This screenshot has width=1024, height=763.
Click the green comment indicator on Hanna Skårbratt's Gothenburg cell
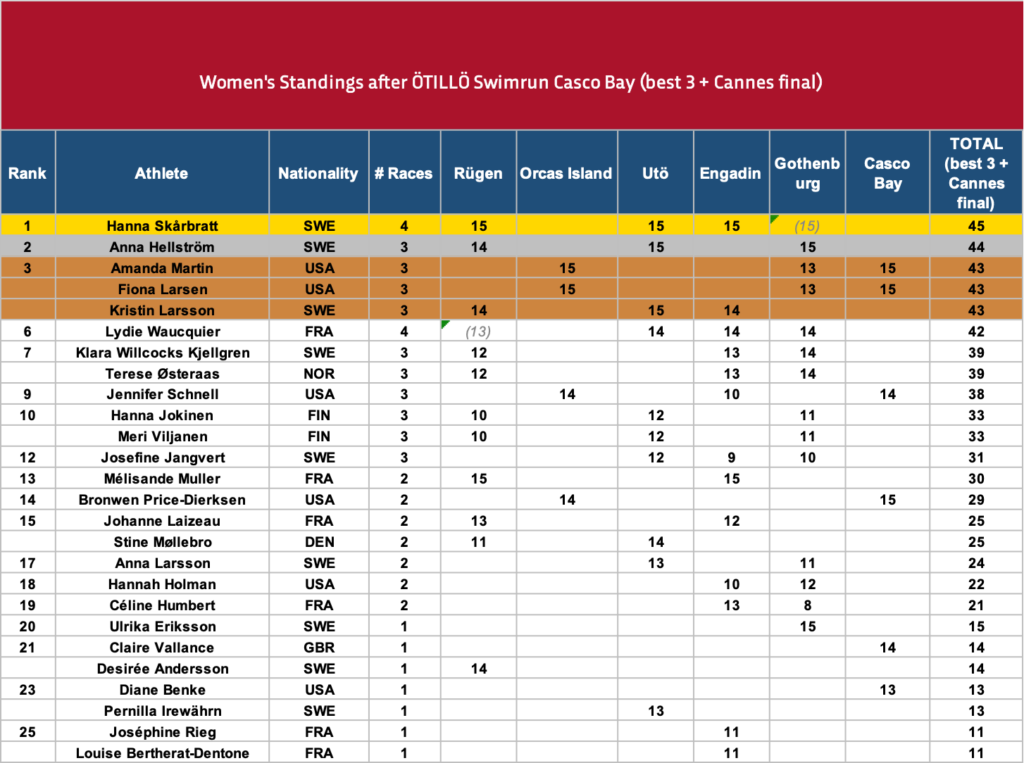click(x=774, y=218)
